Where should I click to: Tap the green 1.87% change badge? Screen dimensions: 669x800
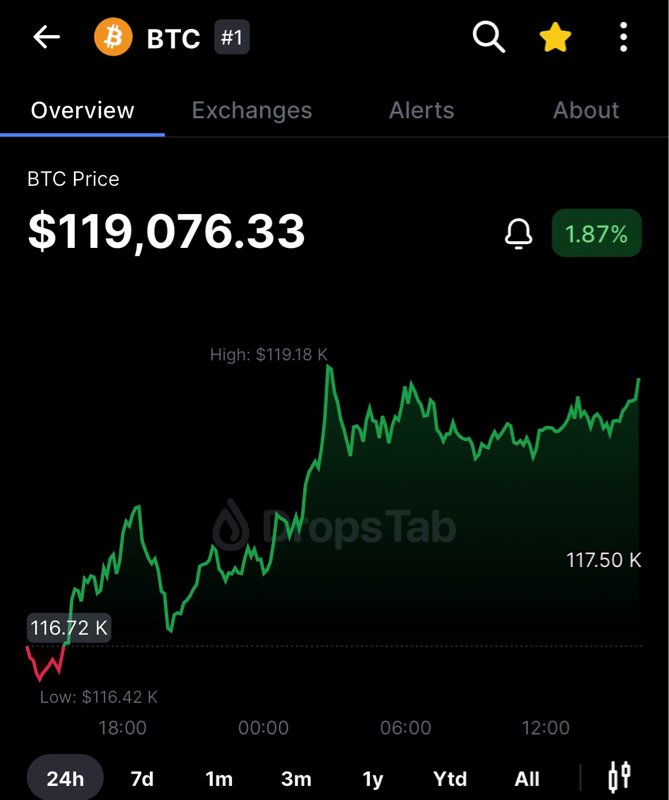596,234
